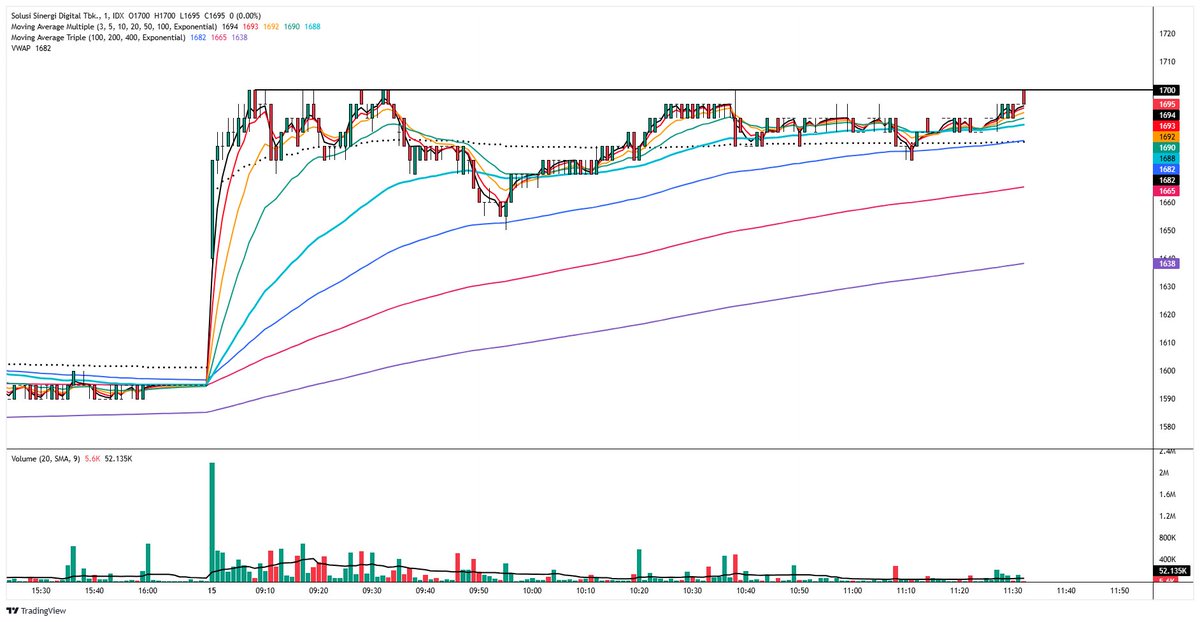Viewport: 1200px width, 622px height.
Task: Select the VWAP indicator legend
Action: 22,47
